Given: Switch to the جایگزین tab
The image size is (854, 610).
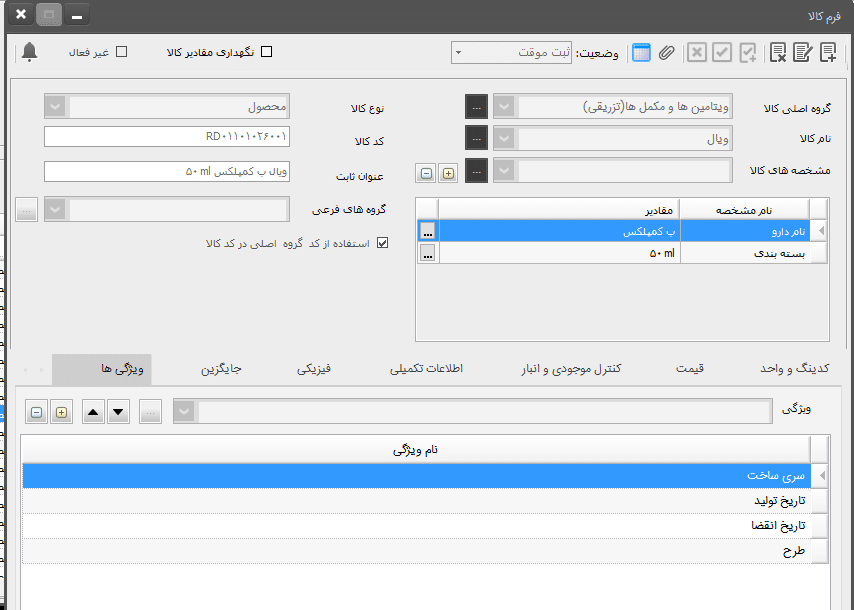Looking at the screenshot, I should coord(221,369).
